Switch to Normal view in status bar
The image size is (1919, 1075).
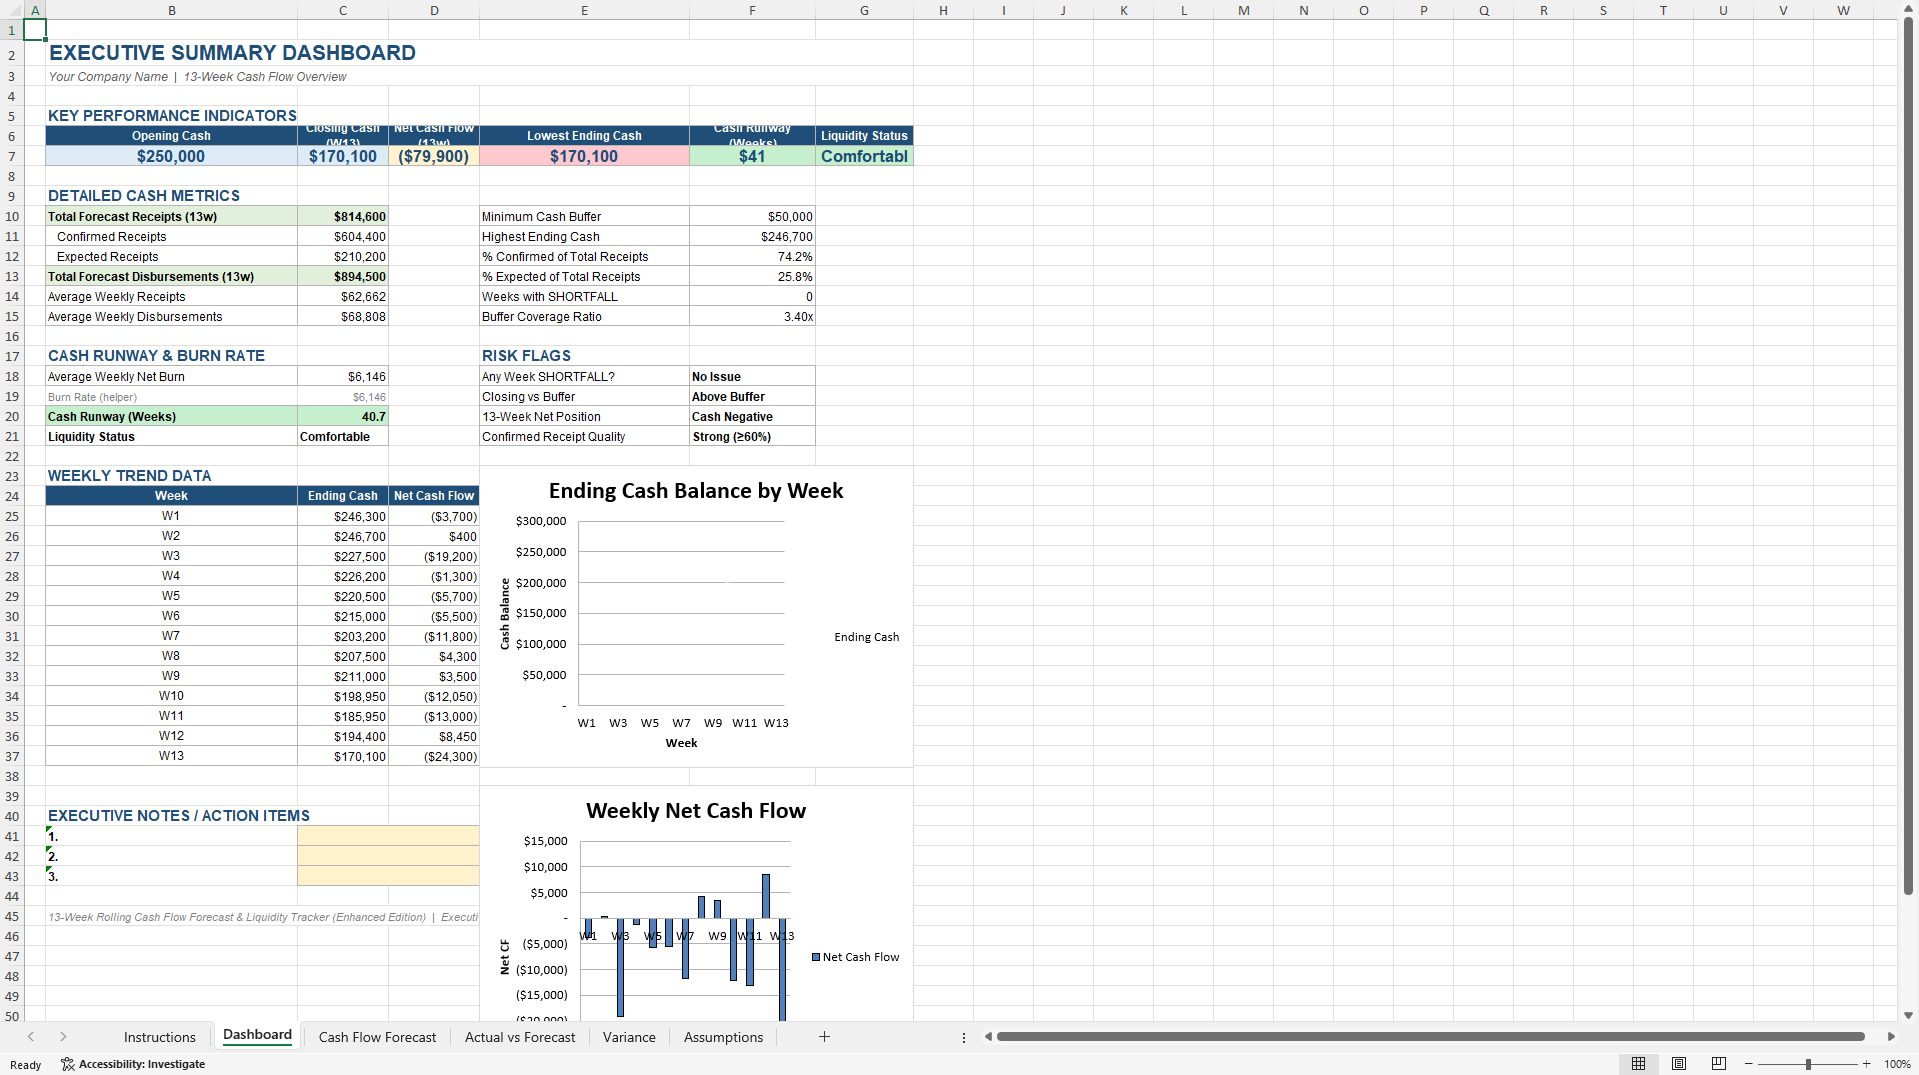[x=1638, y=1064]
